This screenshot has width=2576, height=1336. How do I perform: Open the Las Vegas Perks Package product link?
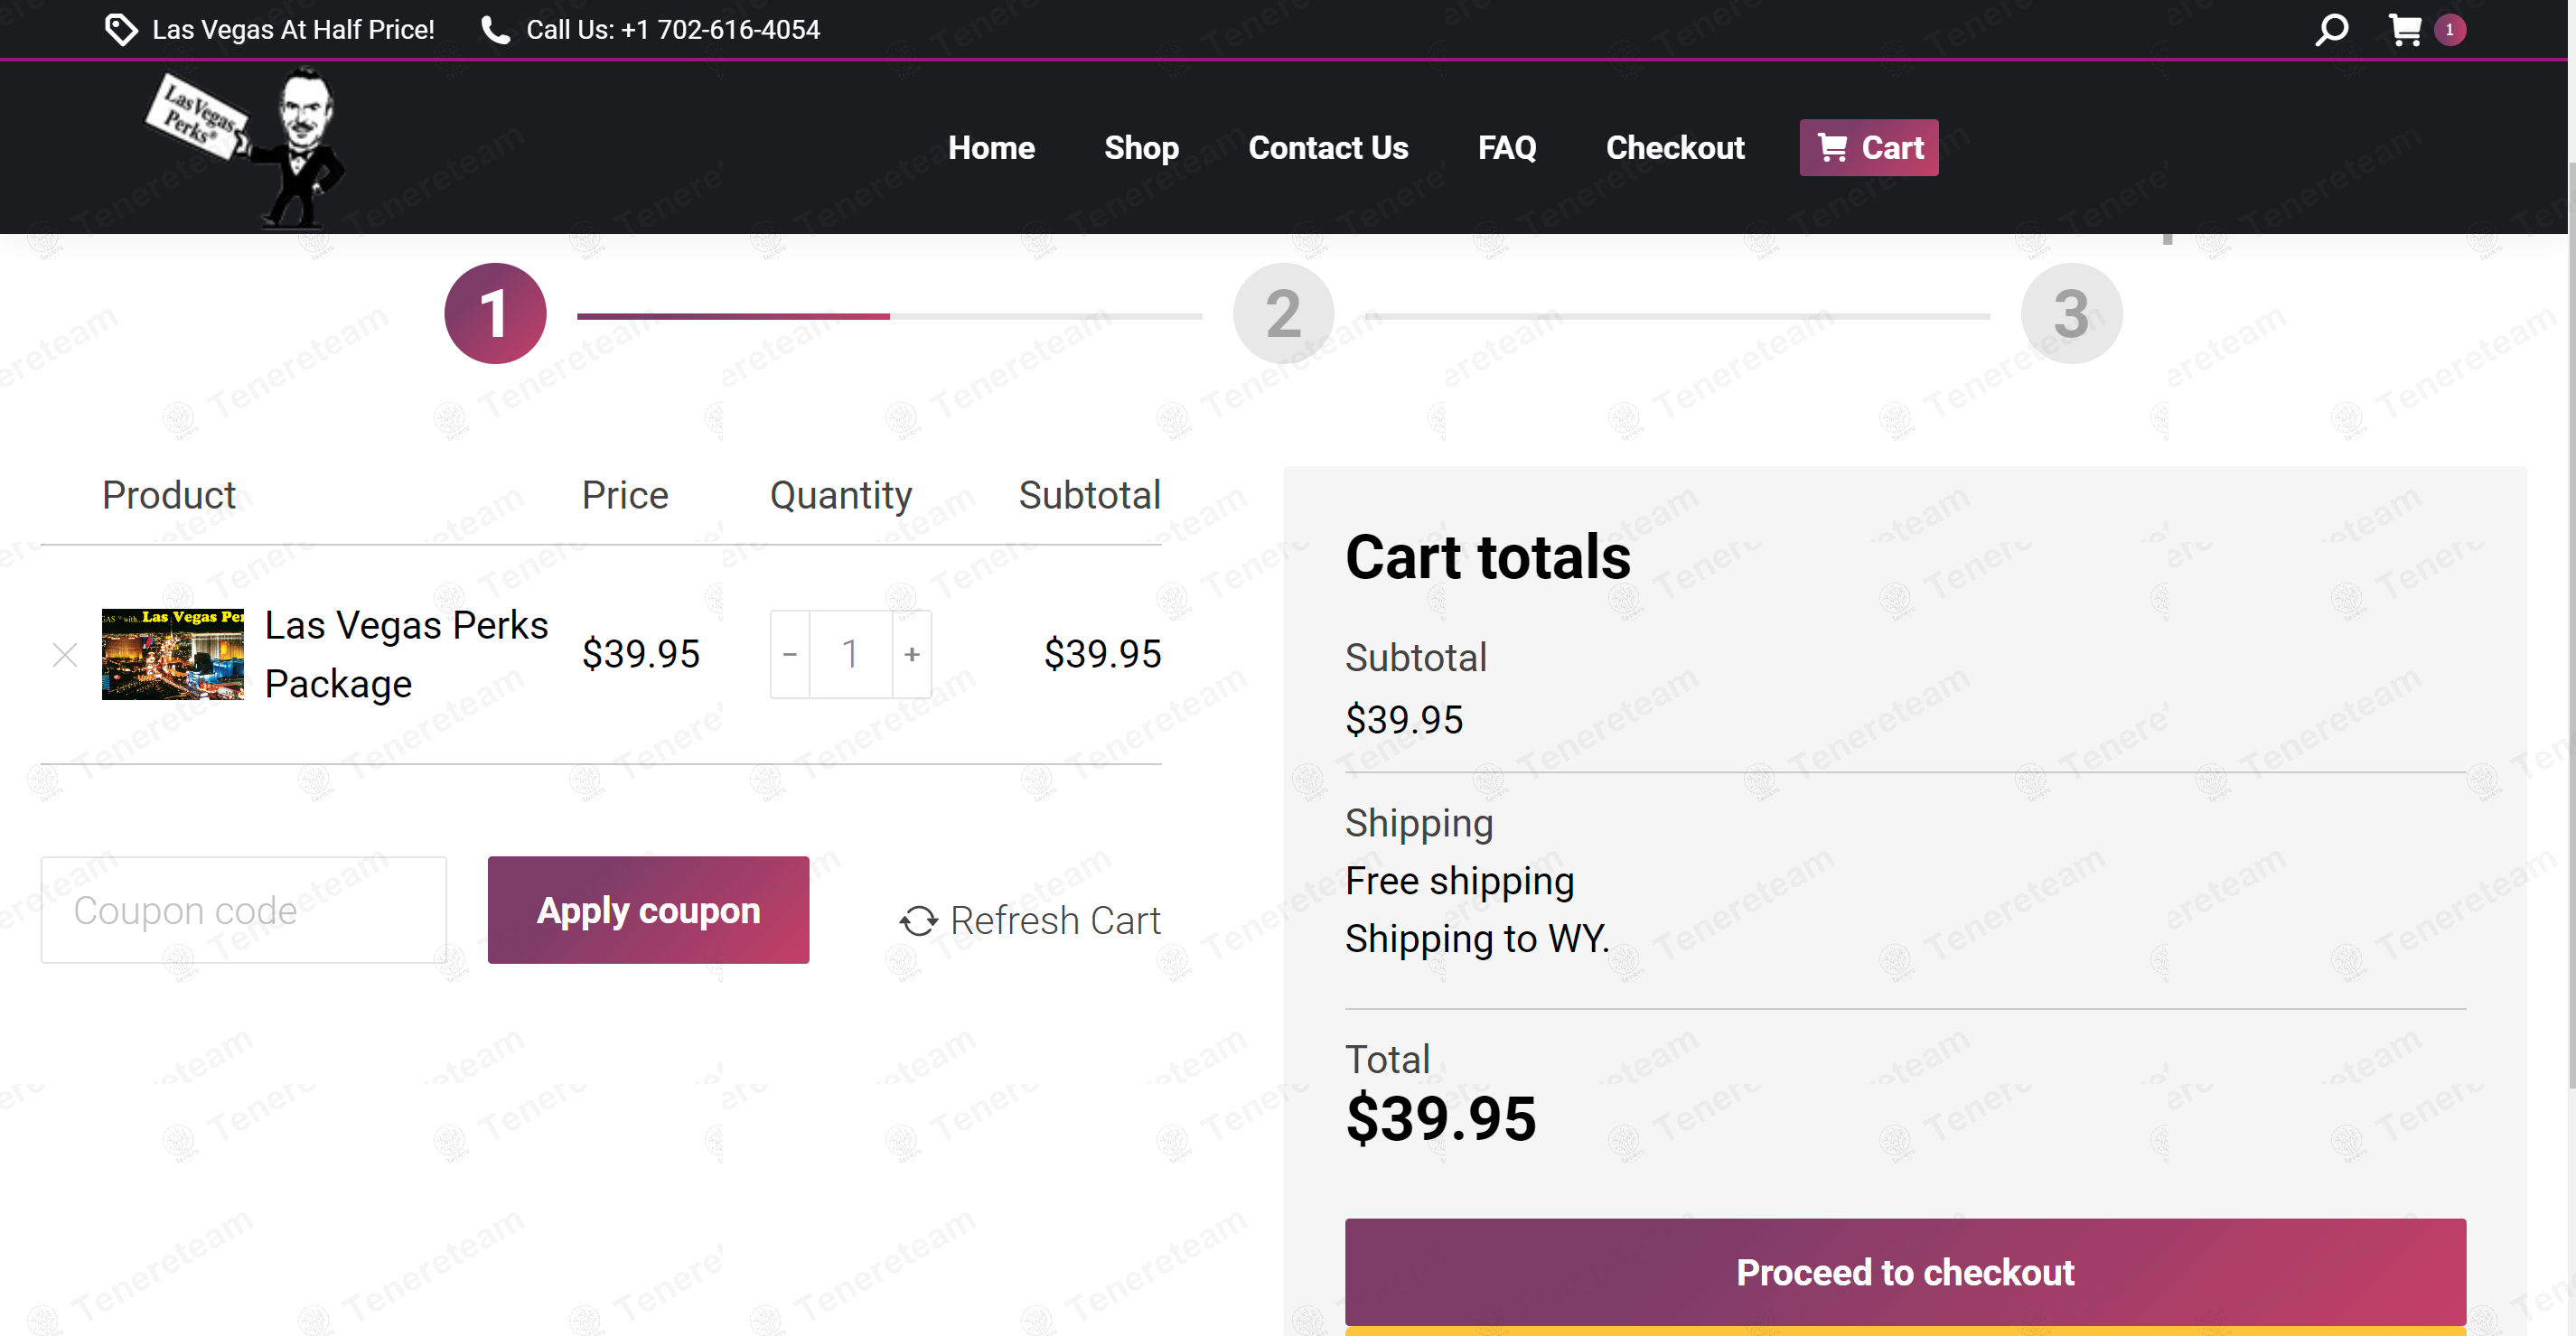tap(406, 654)
